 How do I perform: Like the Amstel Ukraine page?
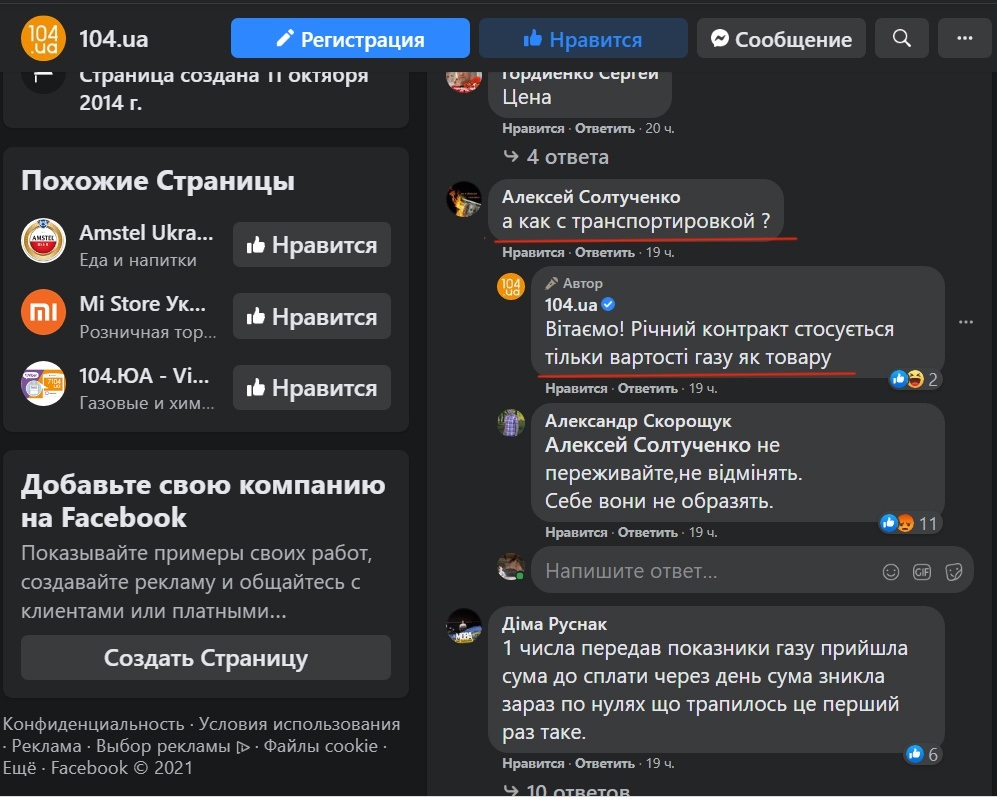(312, 245)
